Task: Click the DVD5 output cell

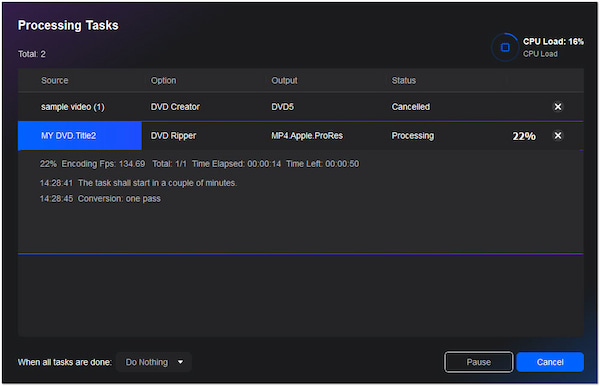Action: tap(282, 107)
